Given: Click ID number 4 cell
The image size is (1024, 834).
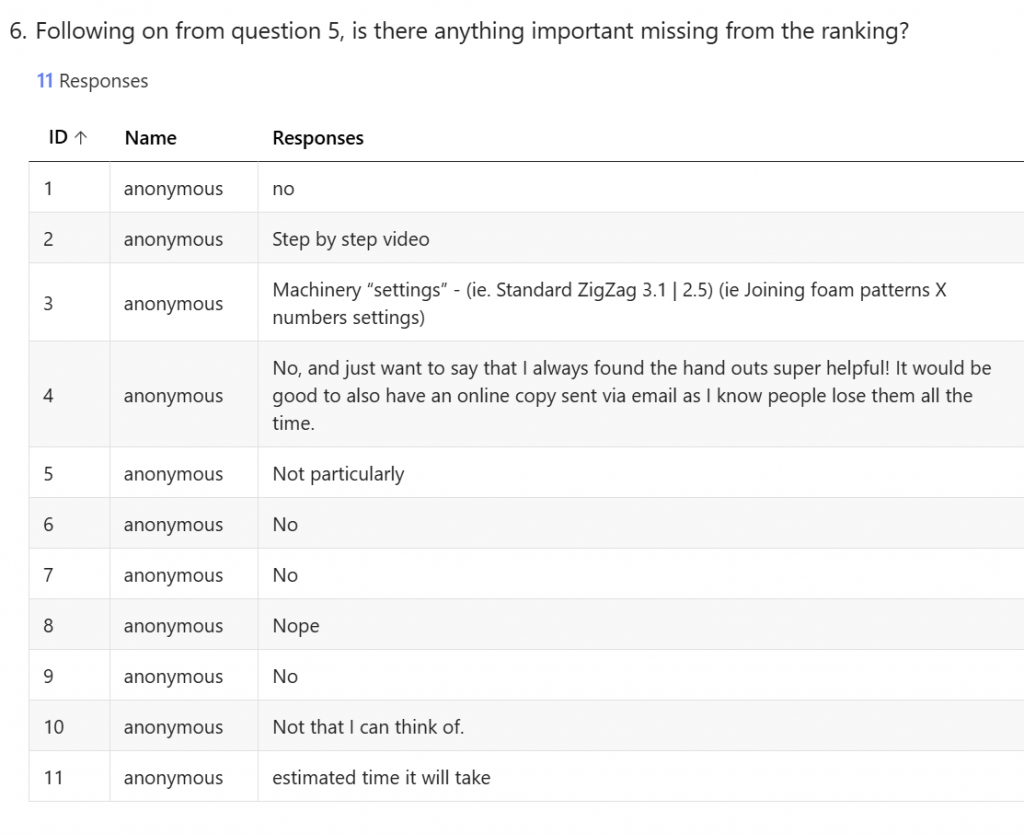Looking at the screenshot, I should [48, 395].
